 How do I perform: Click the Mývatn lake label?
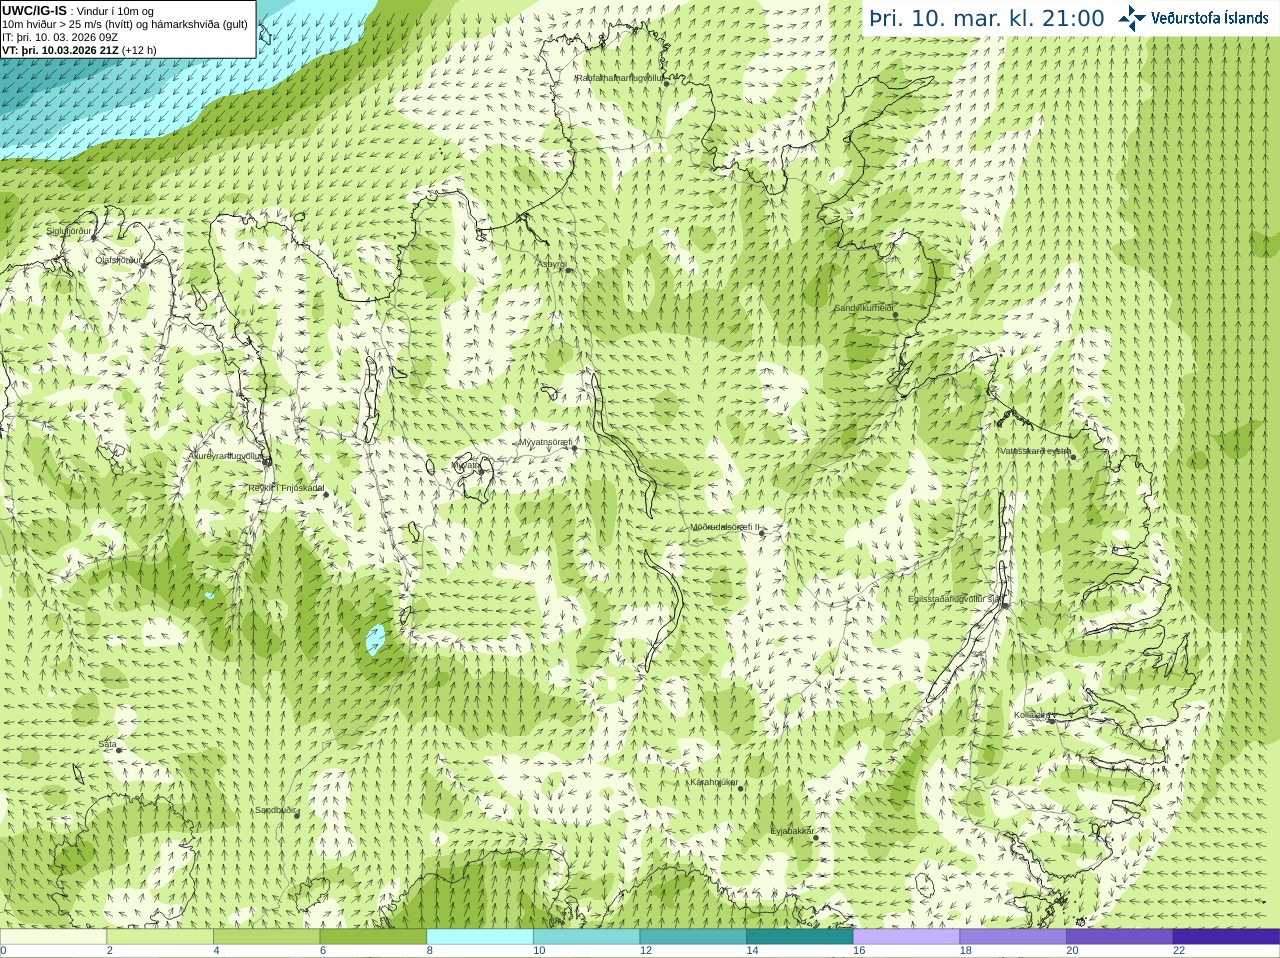point(467,465)
